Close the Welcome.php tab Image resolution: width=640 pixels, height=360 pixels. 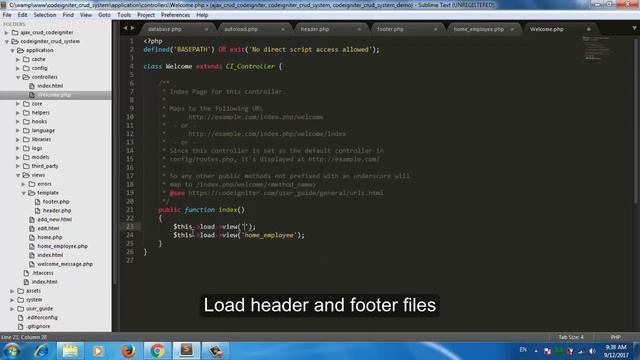pos(588,29)
